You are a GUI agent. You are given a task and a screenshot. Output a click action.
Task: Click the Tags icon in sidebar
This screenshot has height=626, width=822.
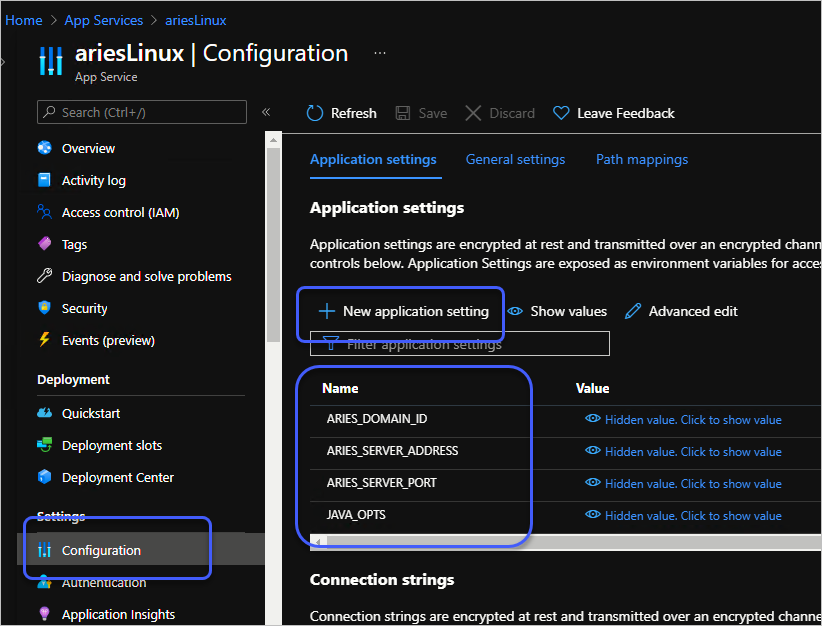click(45, 244)
